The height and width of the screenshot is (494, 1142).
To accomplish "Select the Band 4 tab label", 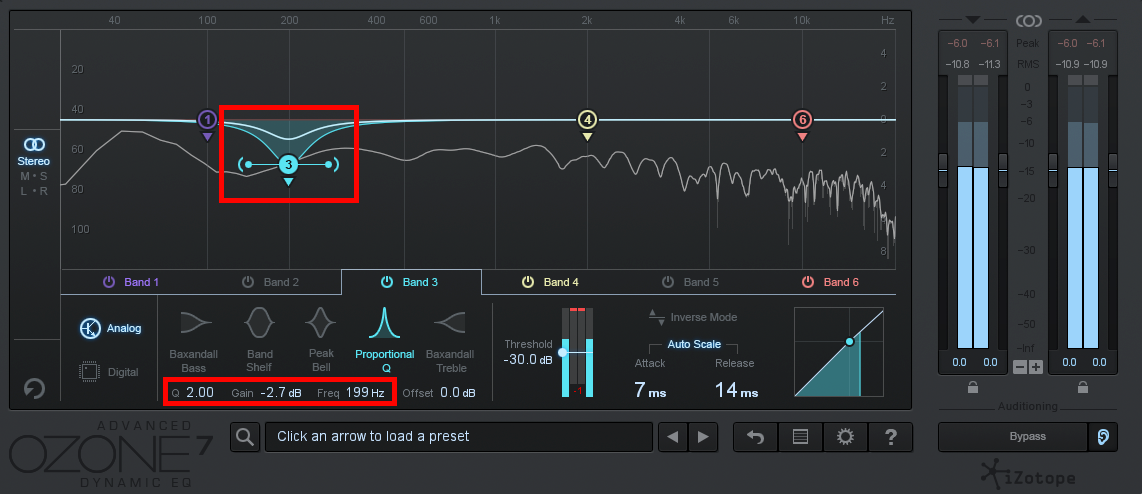I will pyautogui.click(x=561, y=282).
